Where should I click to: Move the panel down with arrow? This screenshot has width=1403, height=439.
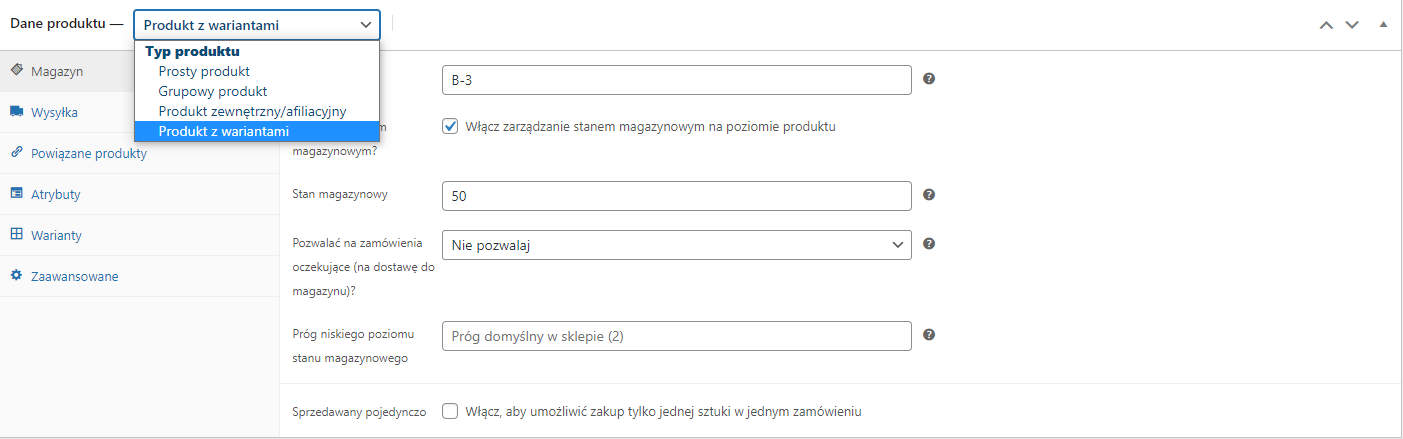(x=1352, y=24)
